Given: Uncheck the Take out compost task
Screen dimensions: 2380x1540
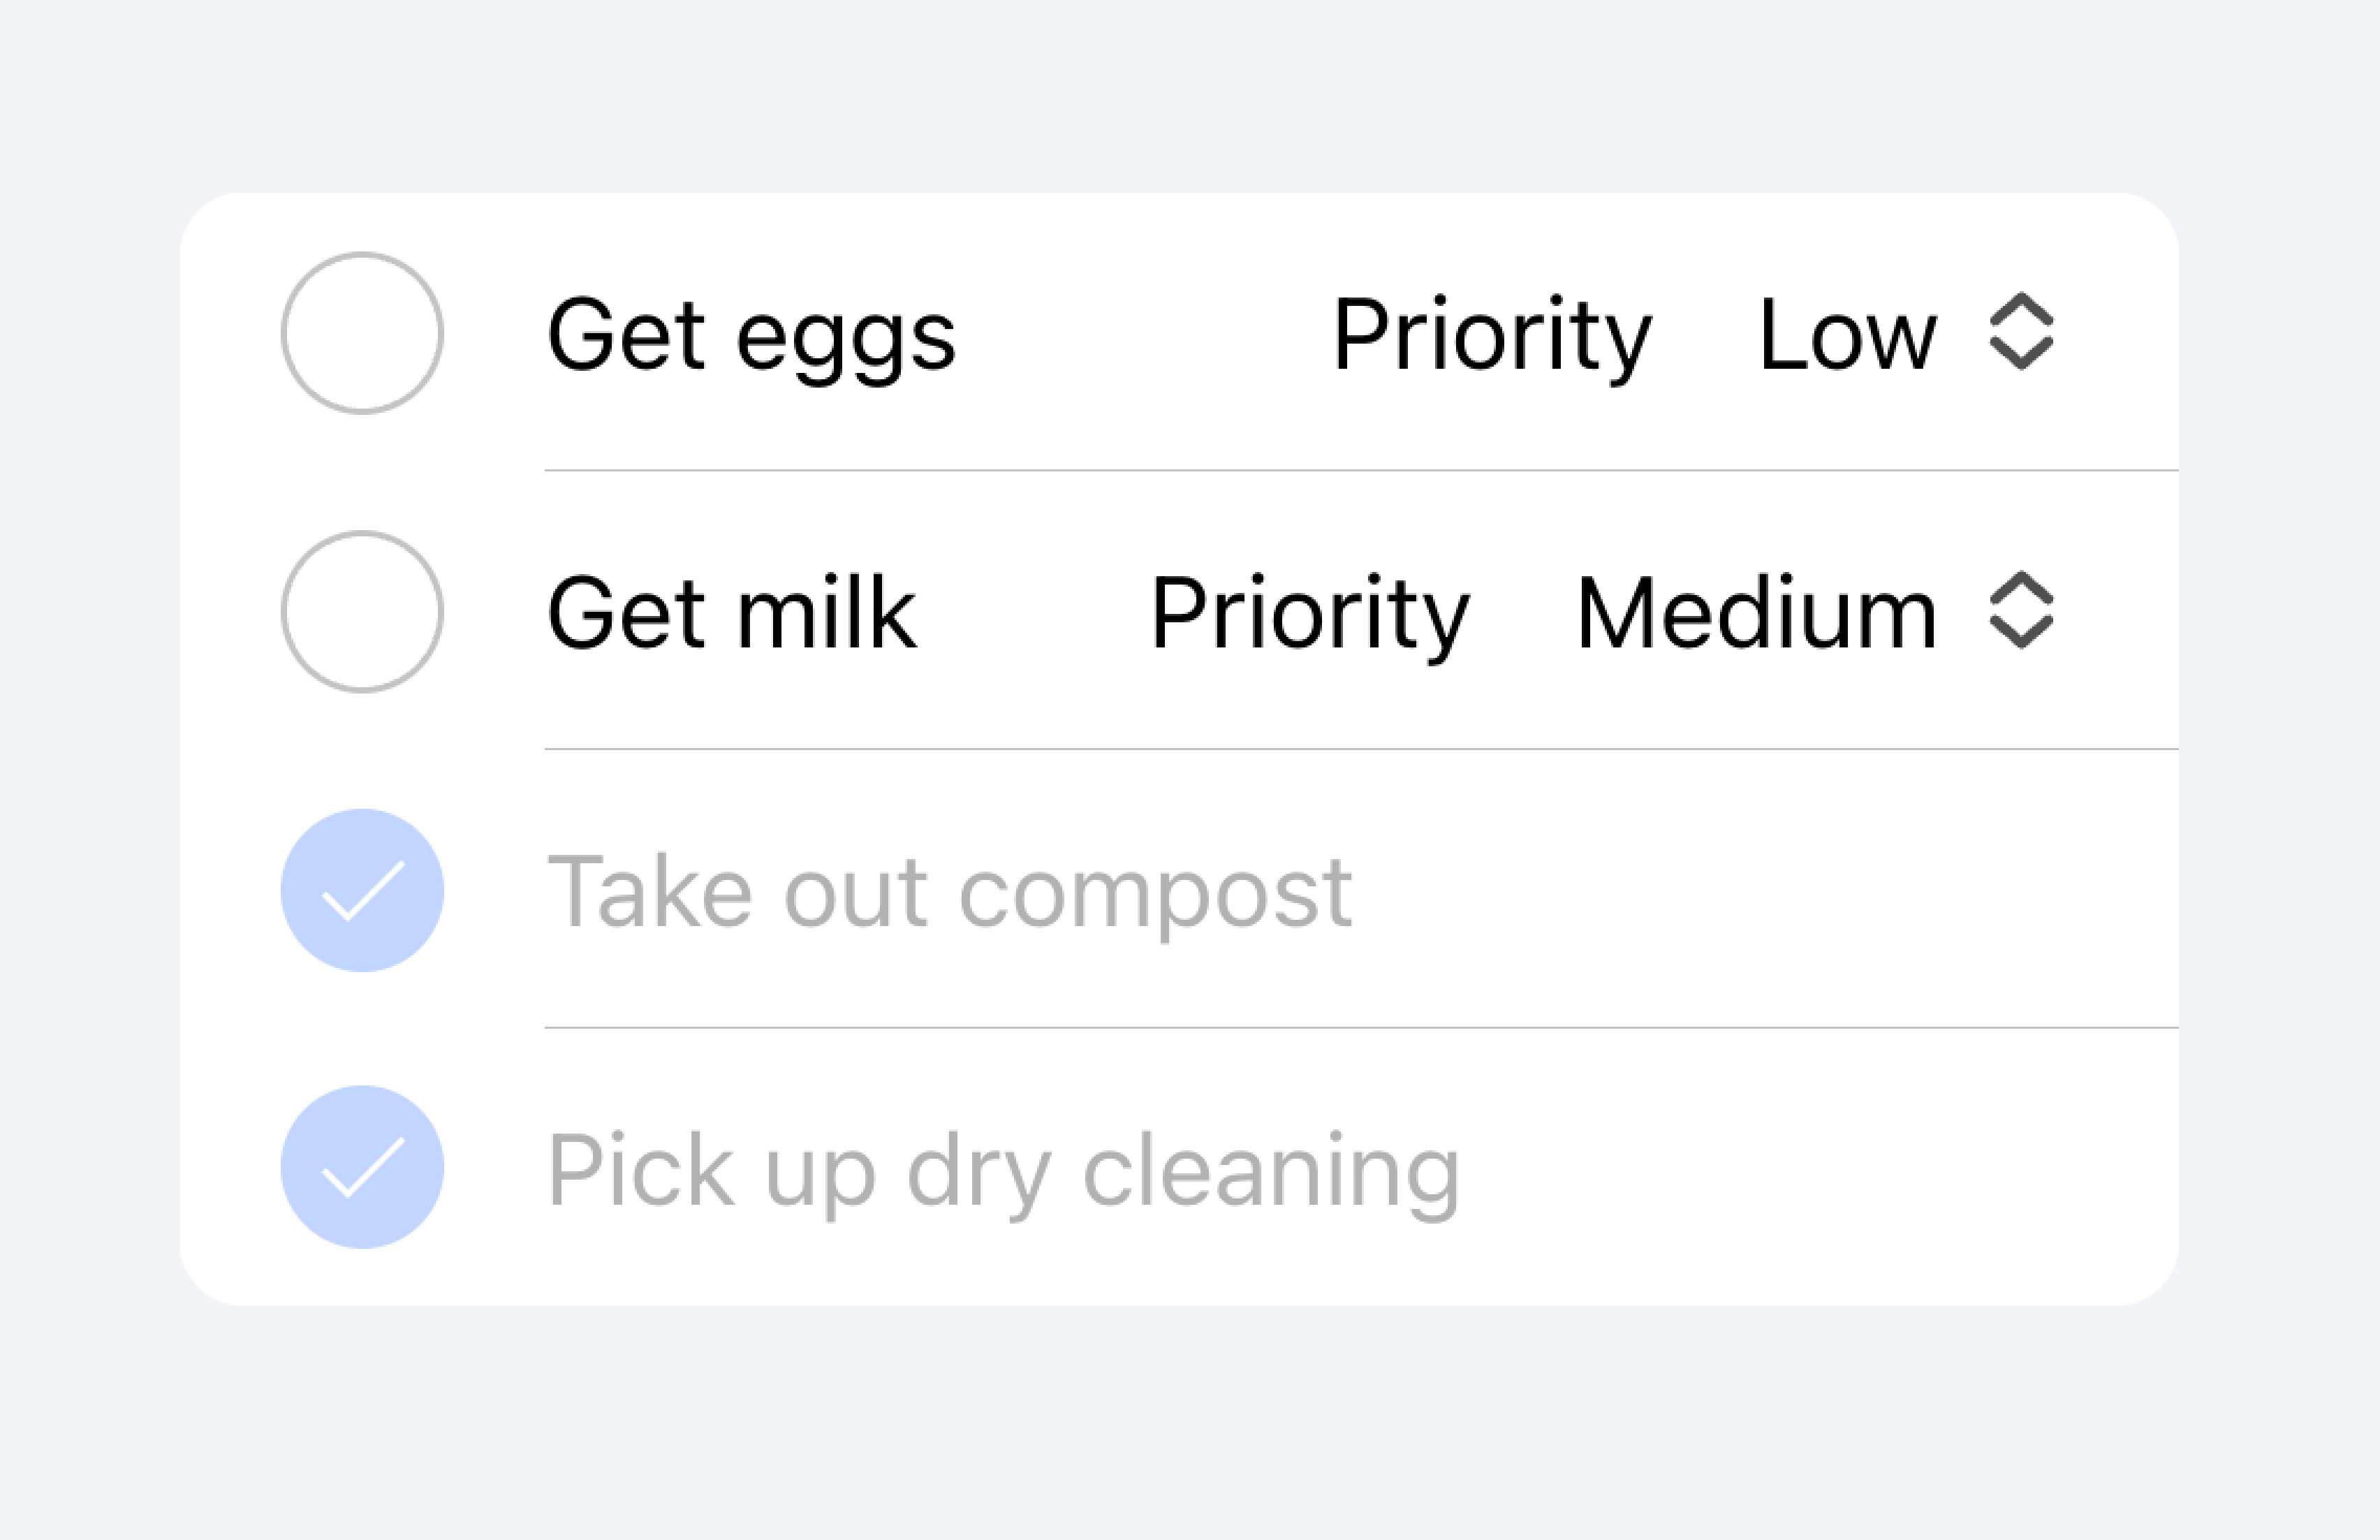Looking at the screenshot, I should point(362,890).
